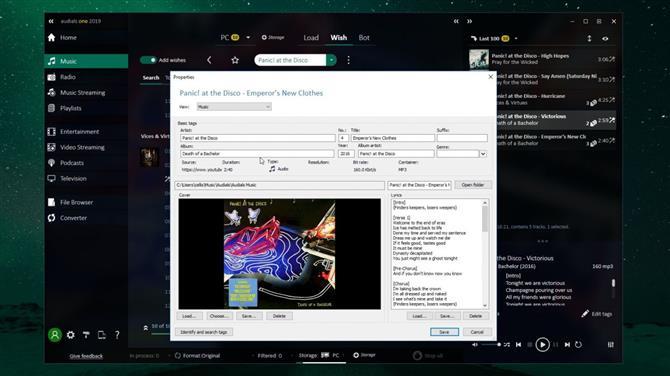Click the sort arrows icon in right panel
This screenshot has height=376, width=670.
pos(589,38)
